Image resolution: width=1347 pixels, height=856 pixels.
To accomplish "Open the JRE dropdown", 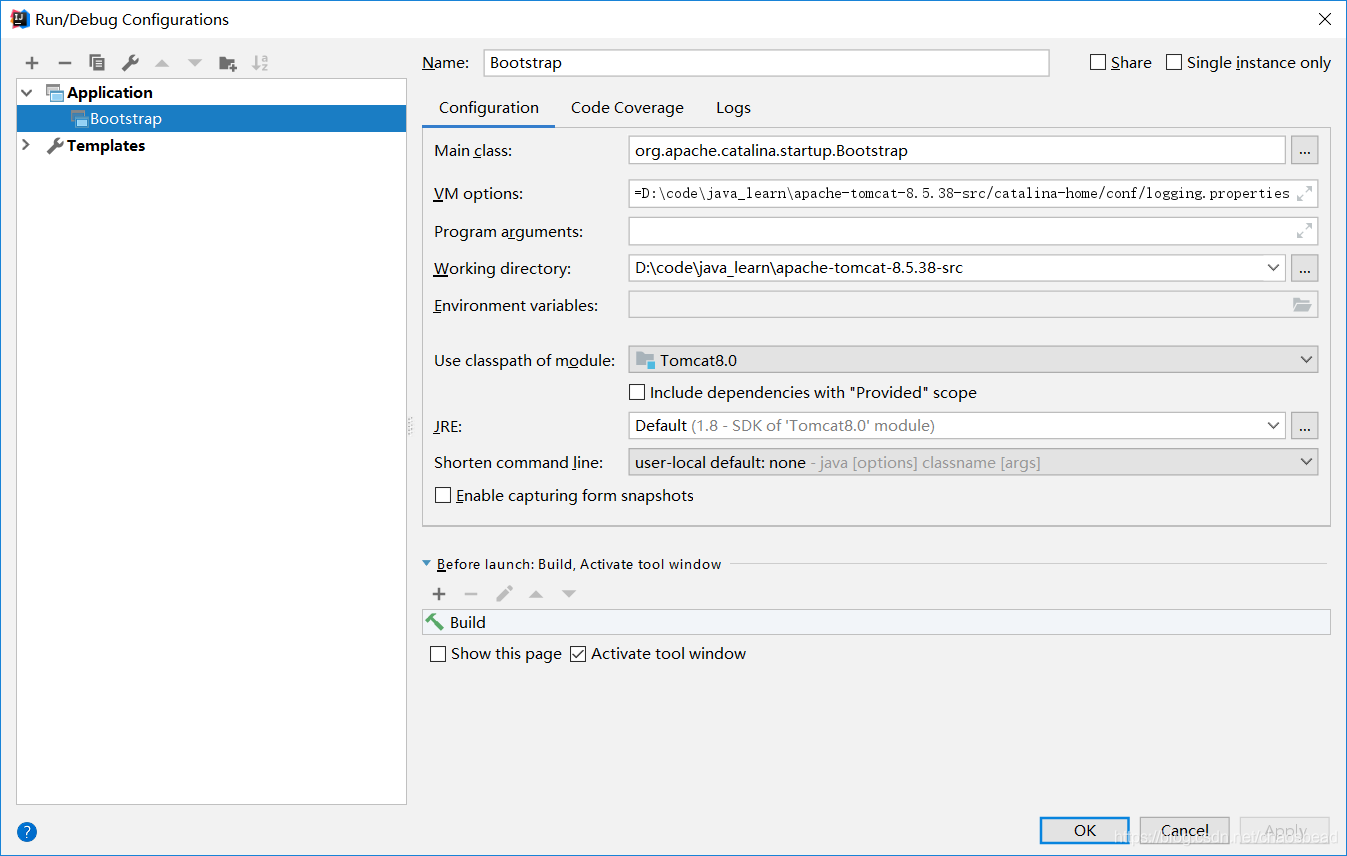I will (x=1273, y=426).
